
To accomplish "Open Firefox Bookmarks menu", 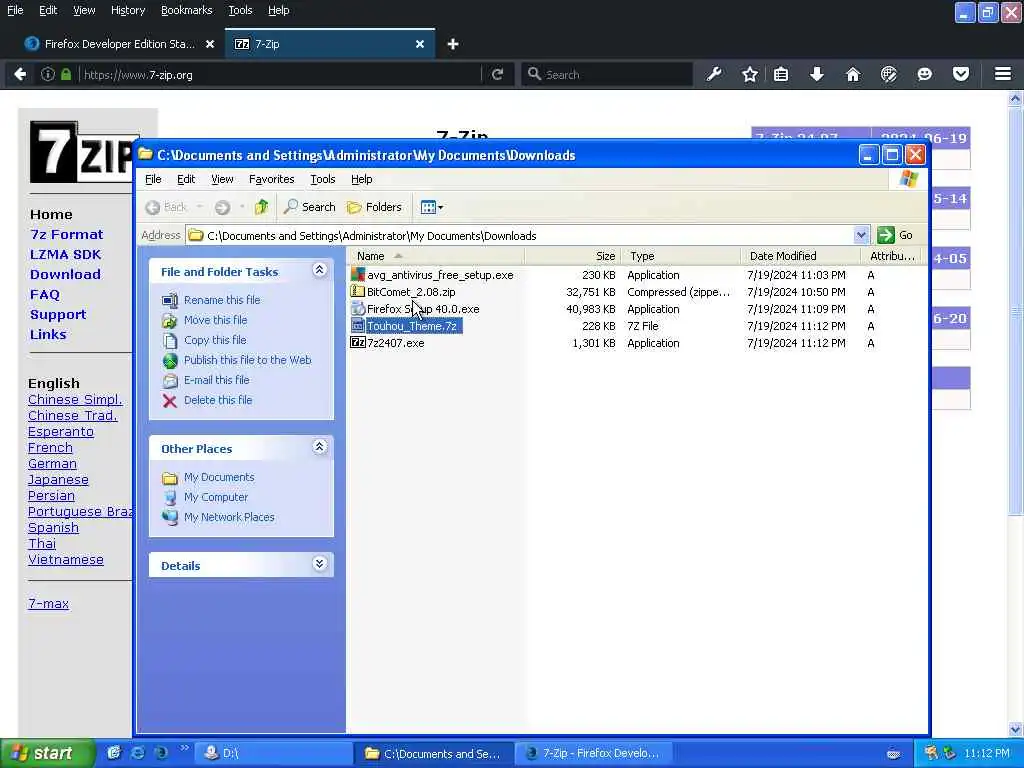I will [187, 10].
